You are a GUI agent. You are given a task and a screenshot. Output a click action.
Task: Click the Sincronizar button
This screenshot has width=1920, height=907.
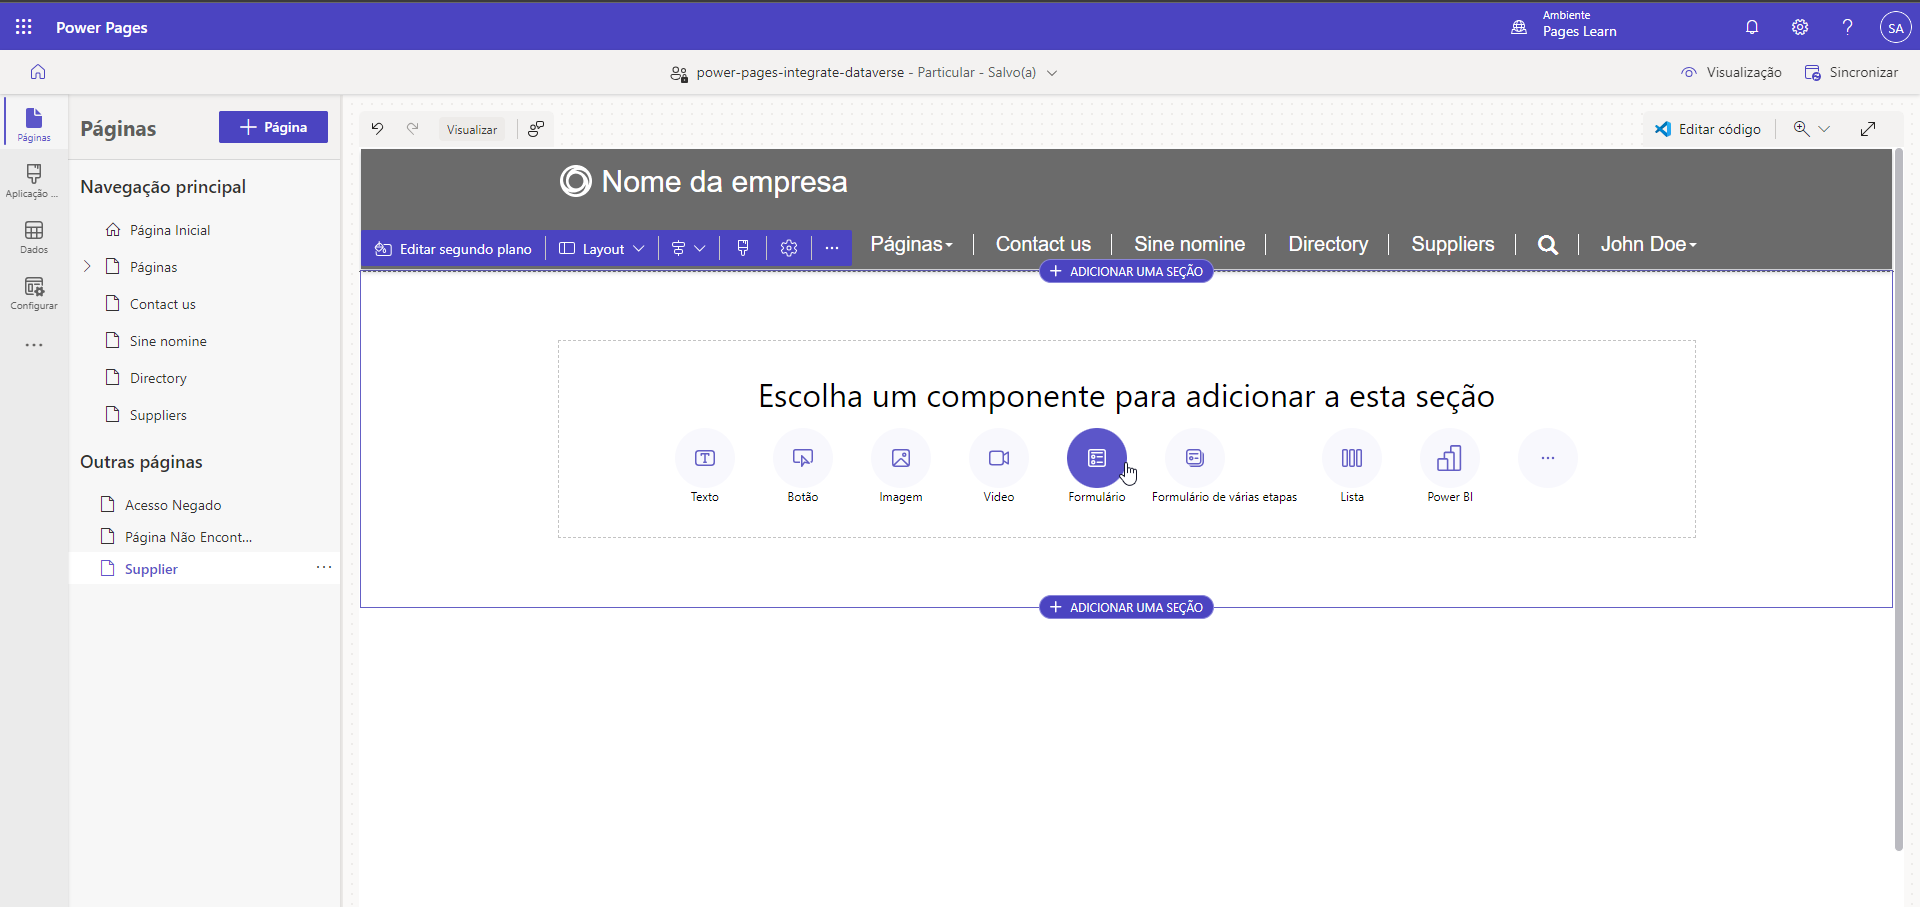point(1851,72)
